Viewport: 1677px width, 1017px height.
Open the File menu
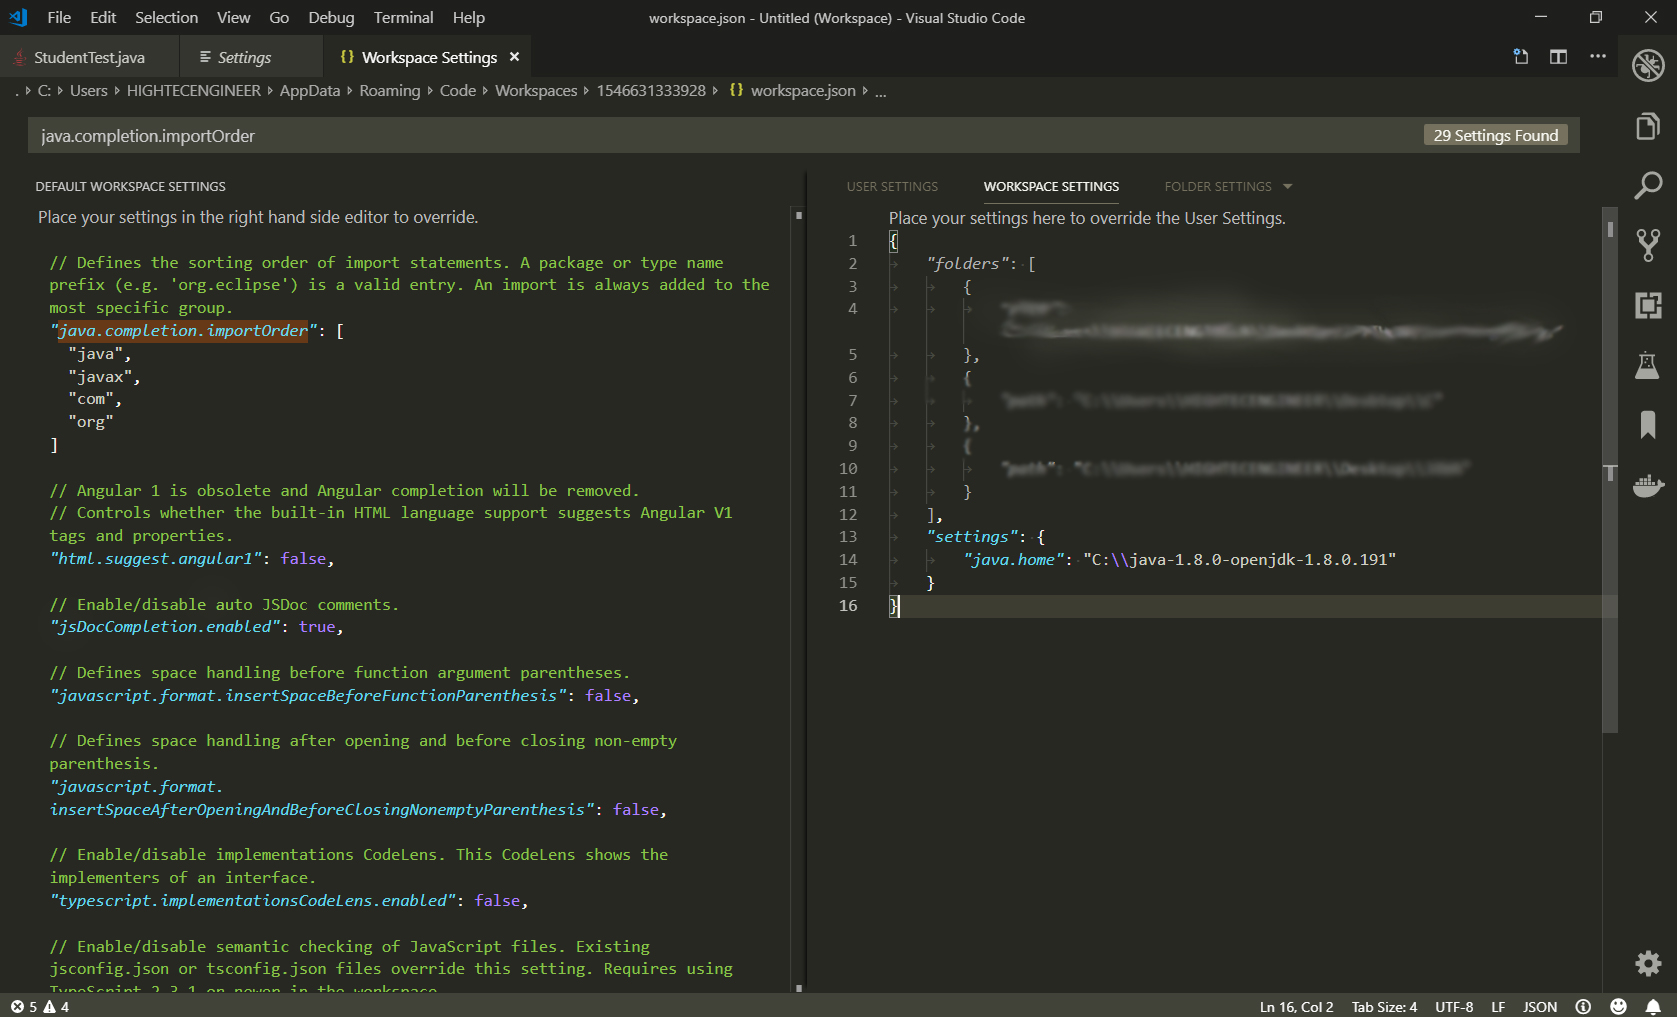[x=59, y=17]
